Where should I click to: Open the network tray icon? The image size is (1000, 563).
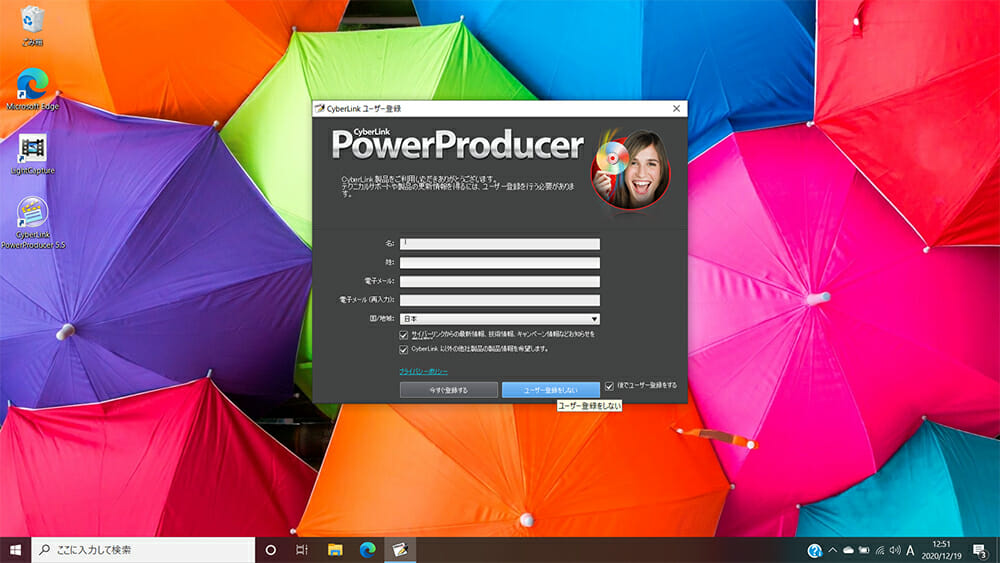coord(880,550)
